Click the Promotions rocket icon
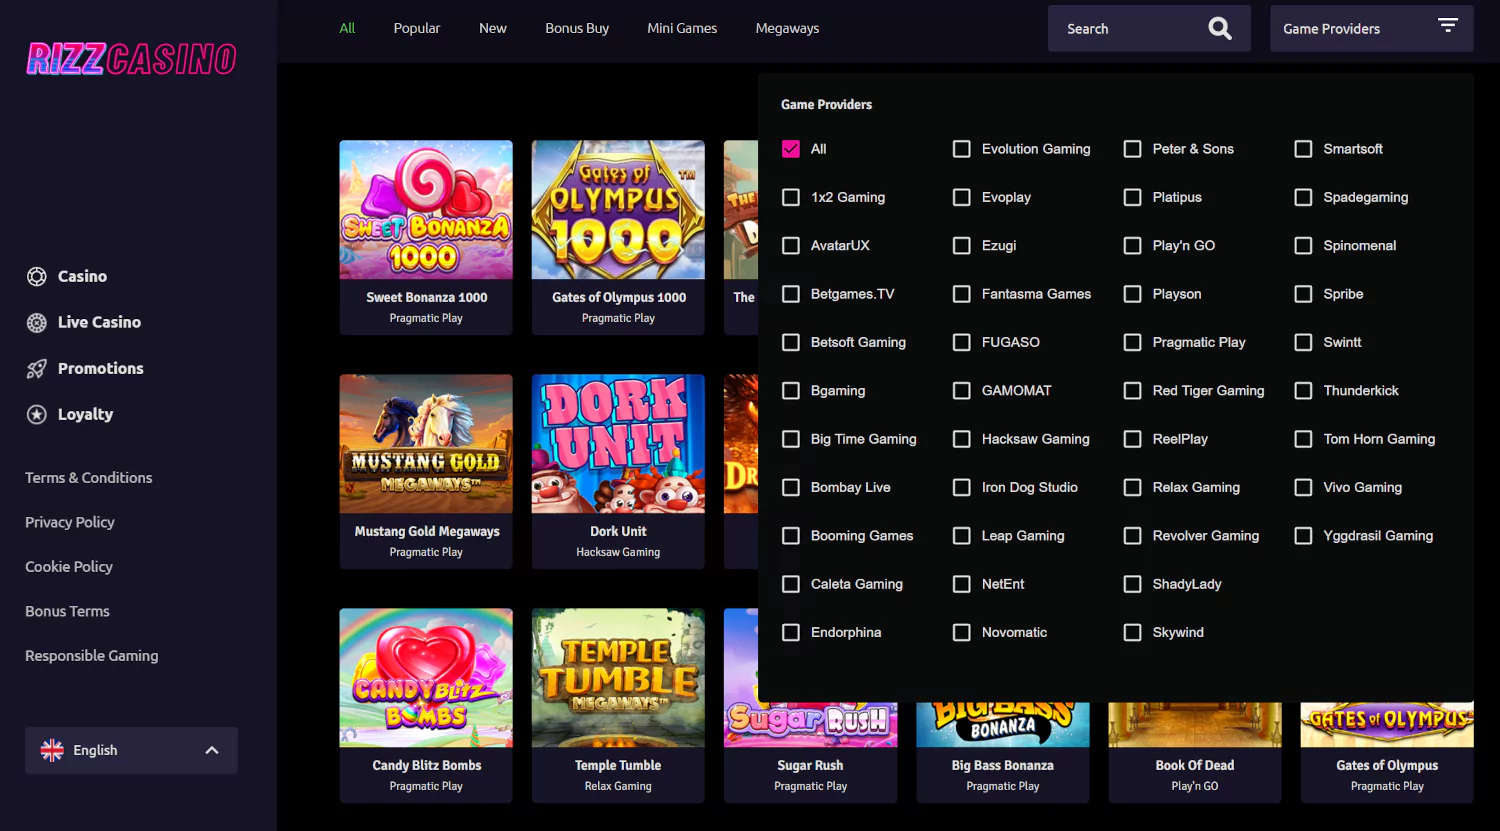 click(37, 369)
